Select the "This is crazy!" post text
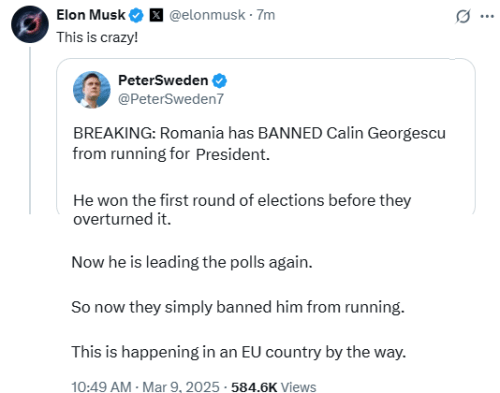Viewport: 500px width, 393px height. 97,37
